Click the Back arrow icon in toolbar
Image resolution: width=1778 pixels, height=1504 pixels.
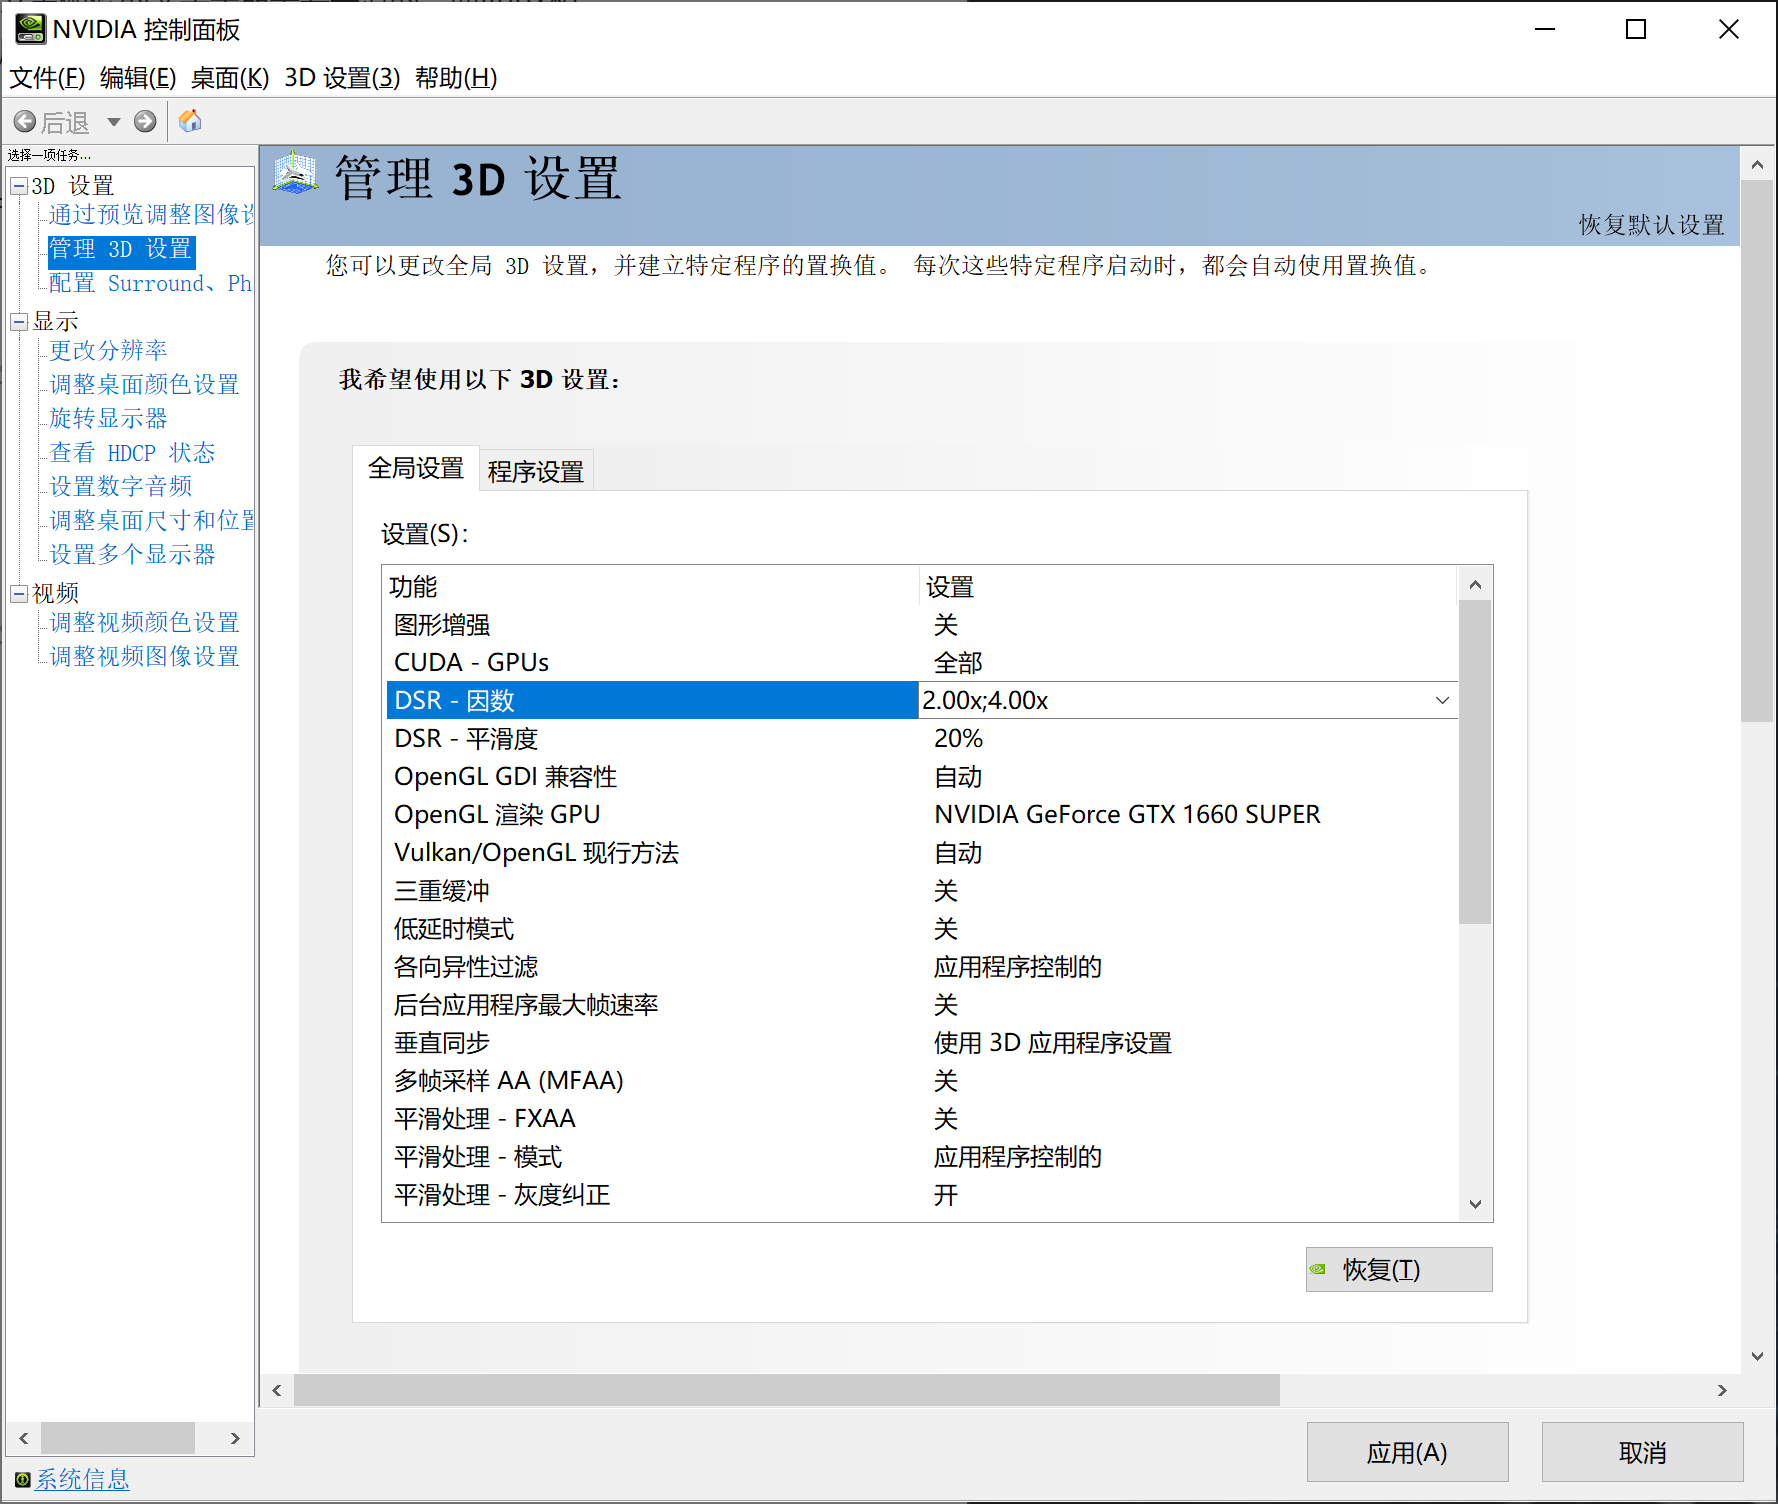point(25,122)
